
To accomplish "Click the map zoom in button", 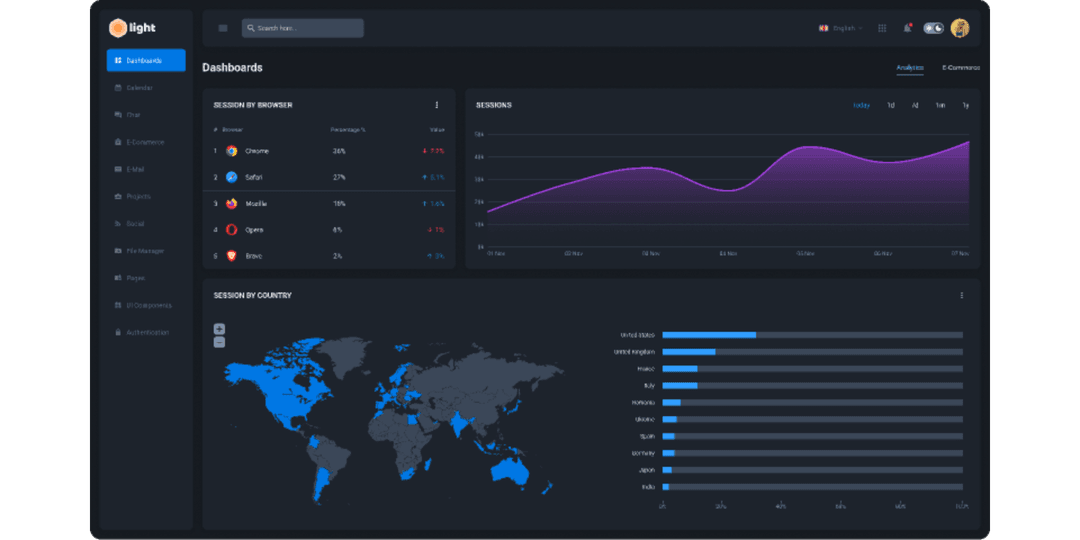I will pyautogui.click(x=219, y=329).
